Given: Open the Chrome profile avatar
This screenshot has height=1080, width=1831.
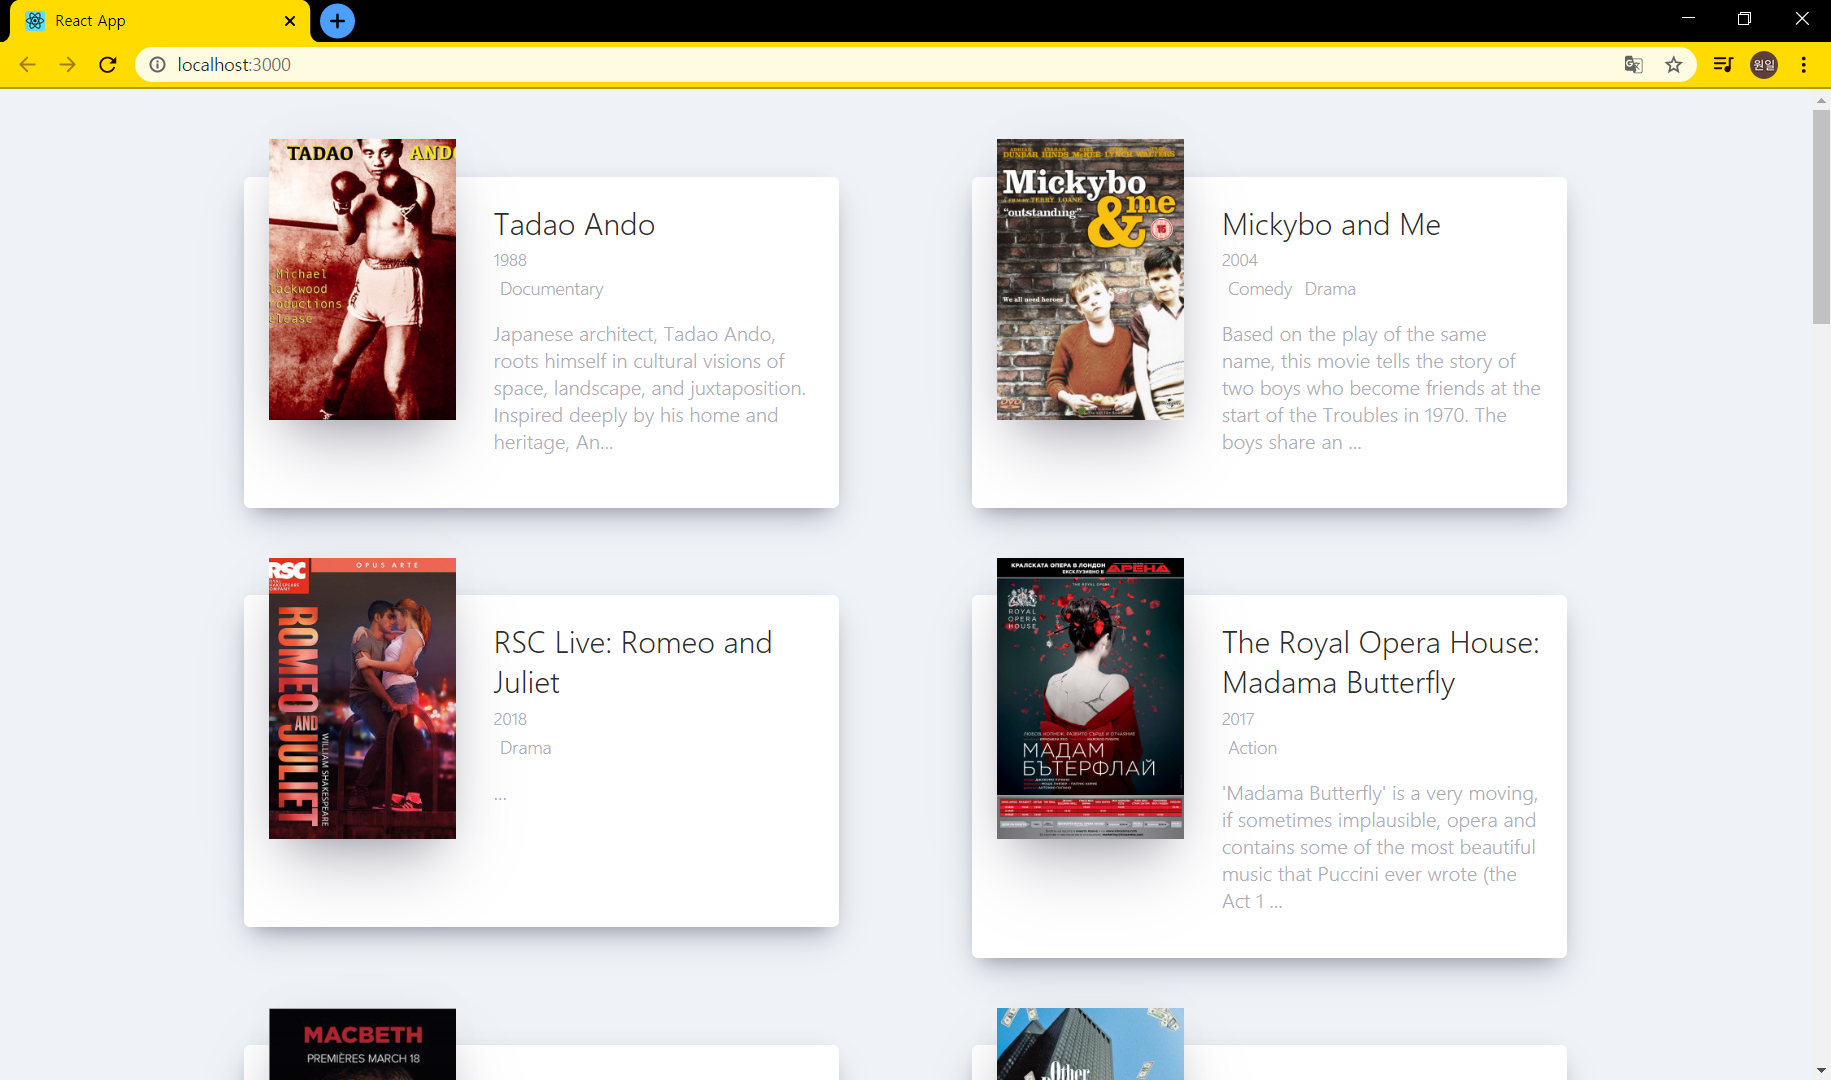Looking at the screenshot, I should (x=1764, y=65).
